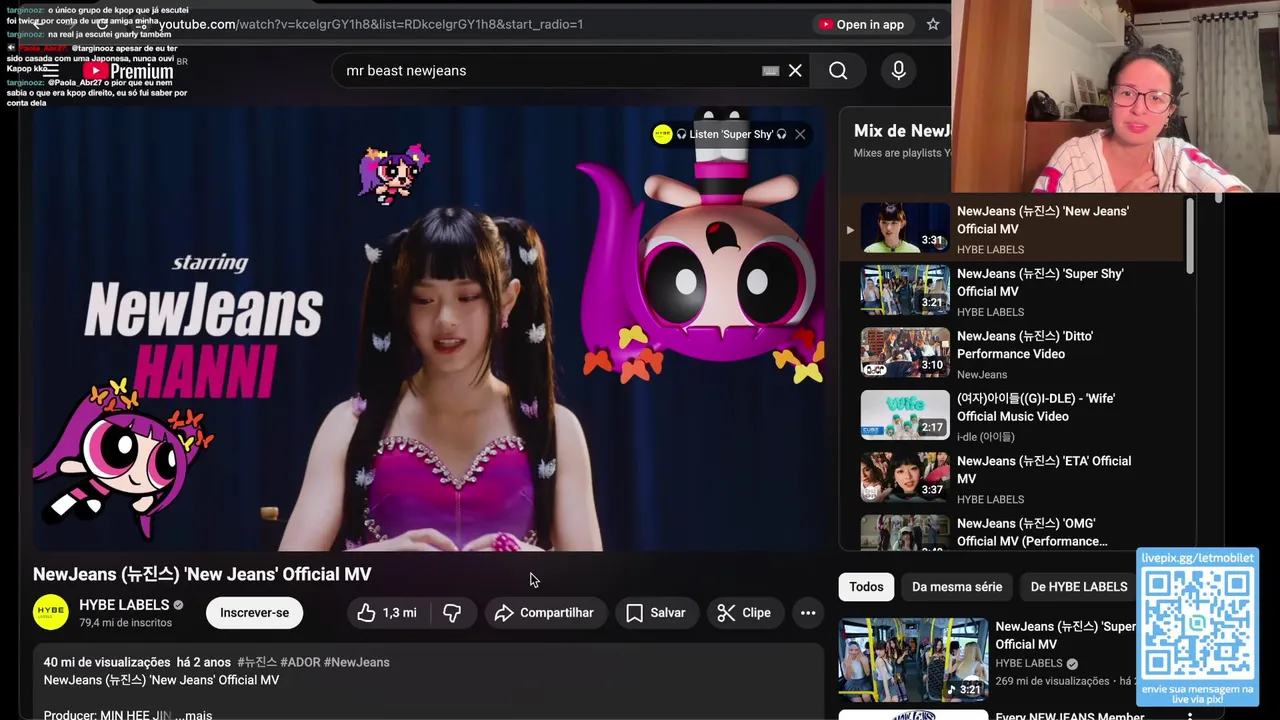The height and width of the screenshot is (720, 1280).
Task: Click the Compartilhar share button
Action: 545,613
